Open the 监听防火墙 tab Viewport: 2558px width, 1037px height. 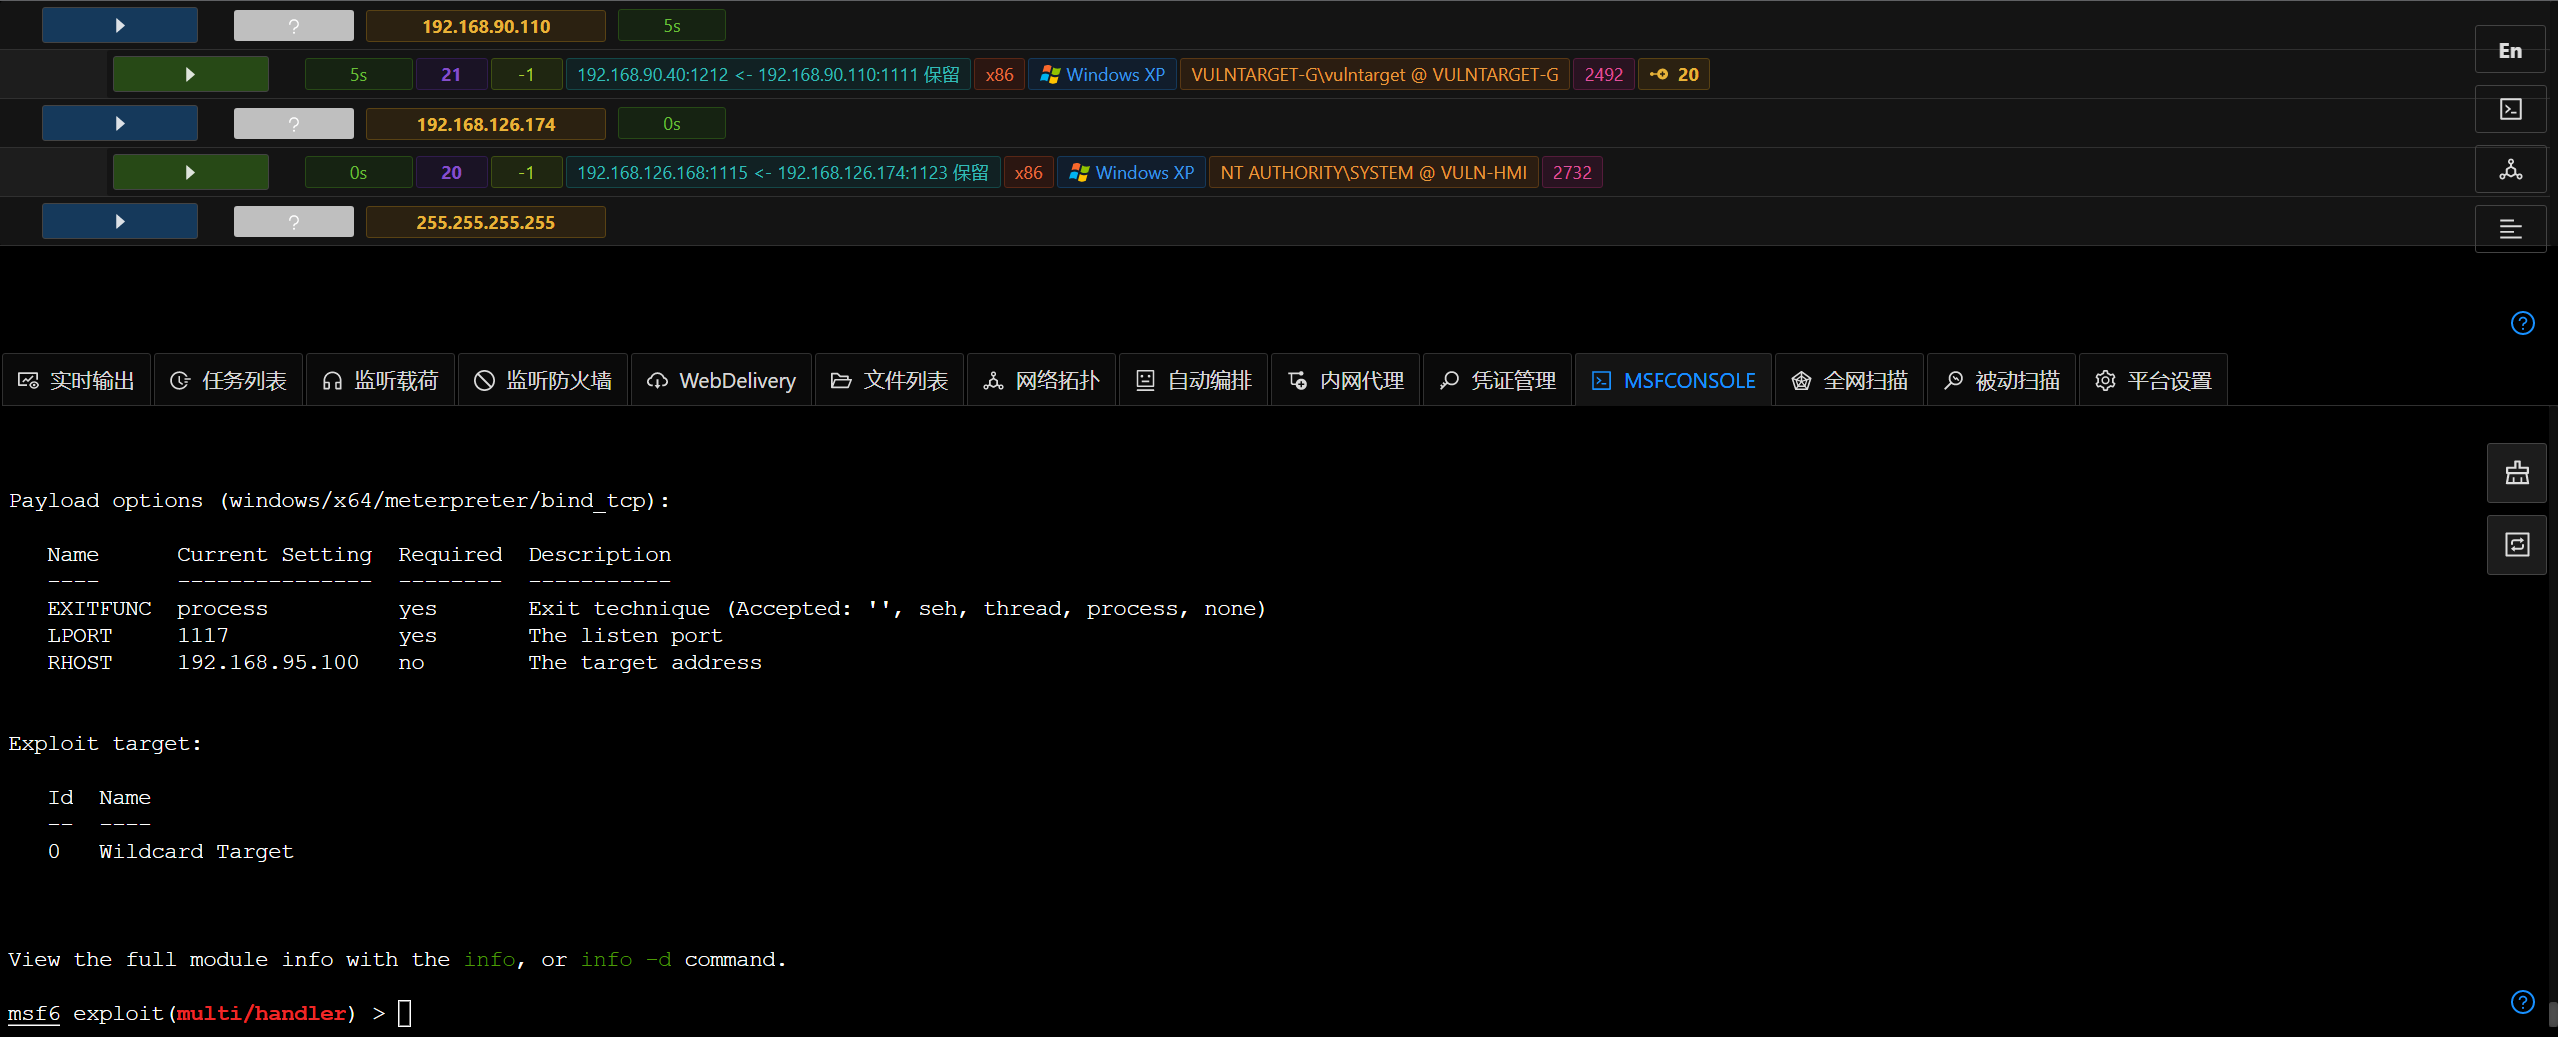[543, 381]
